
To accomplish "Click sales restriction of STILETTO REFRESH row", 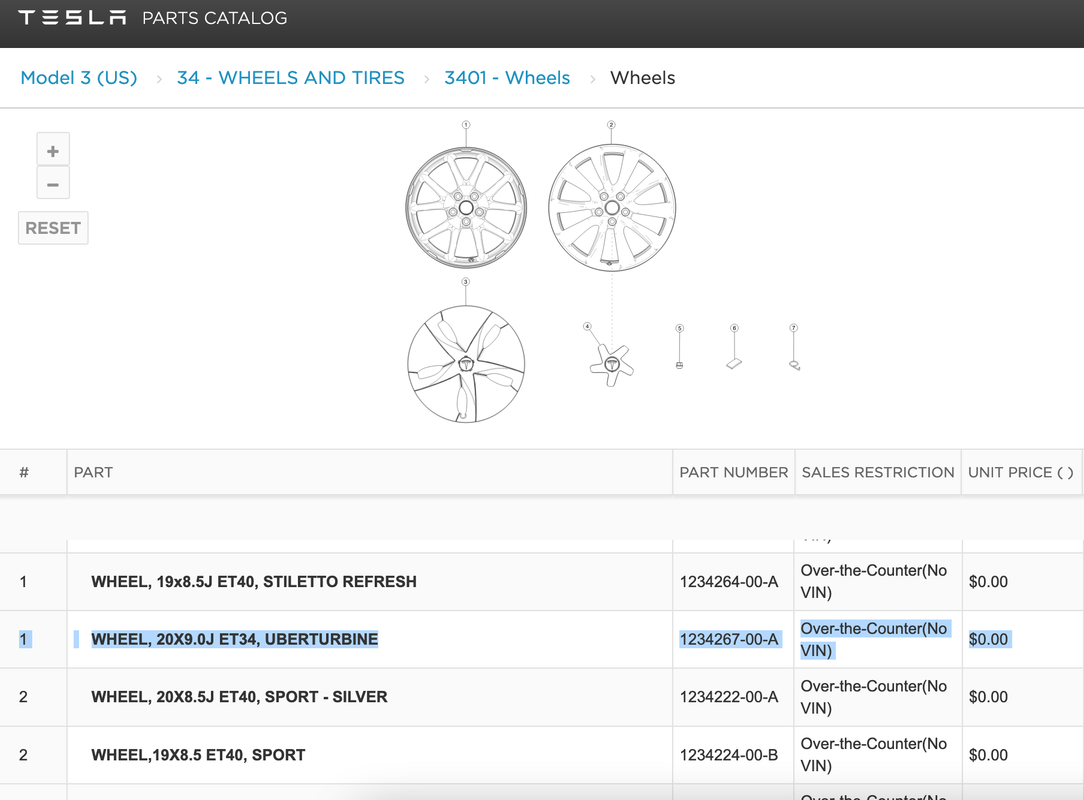I will coord(874,582).
